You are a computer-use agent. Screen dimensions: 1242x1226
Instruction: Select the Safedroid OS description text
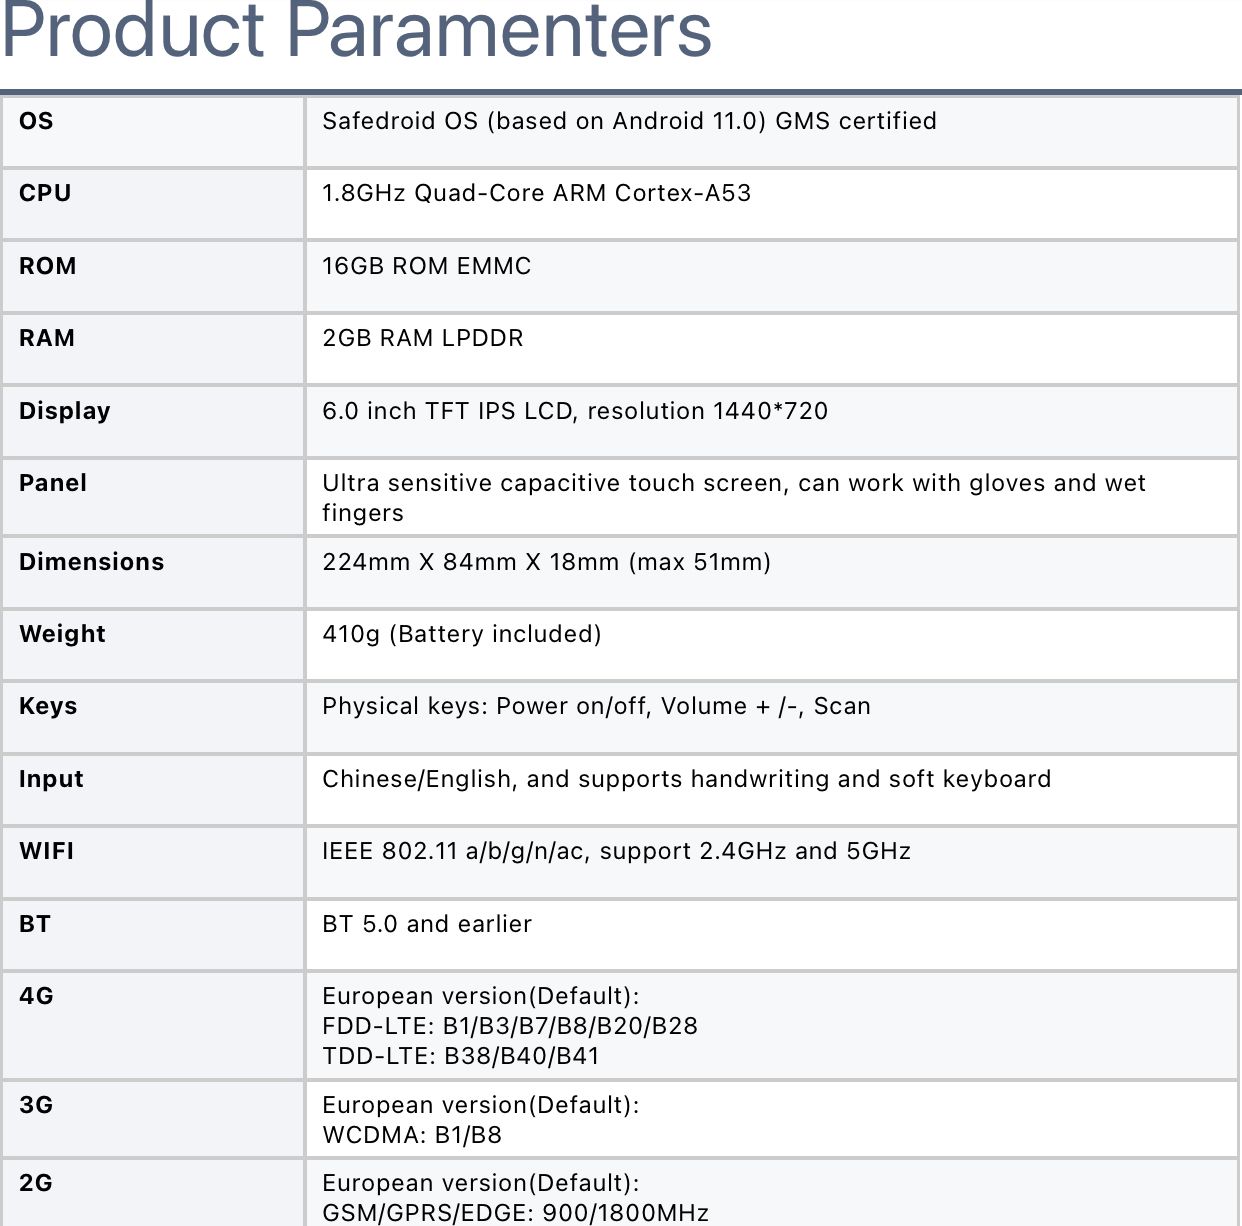tap(629, 121)
